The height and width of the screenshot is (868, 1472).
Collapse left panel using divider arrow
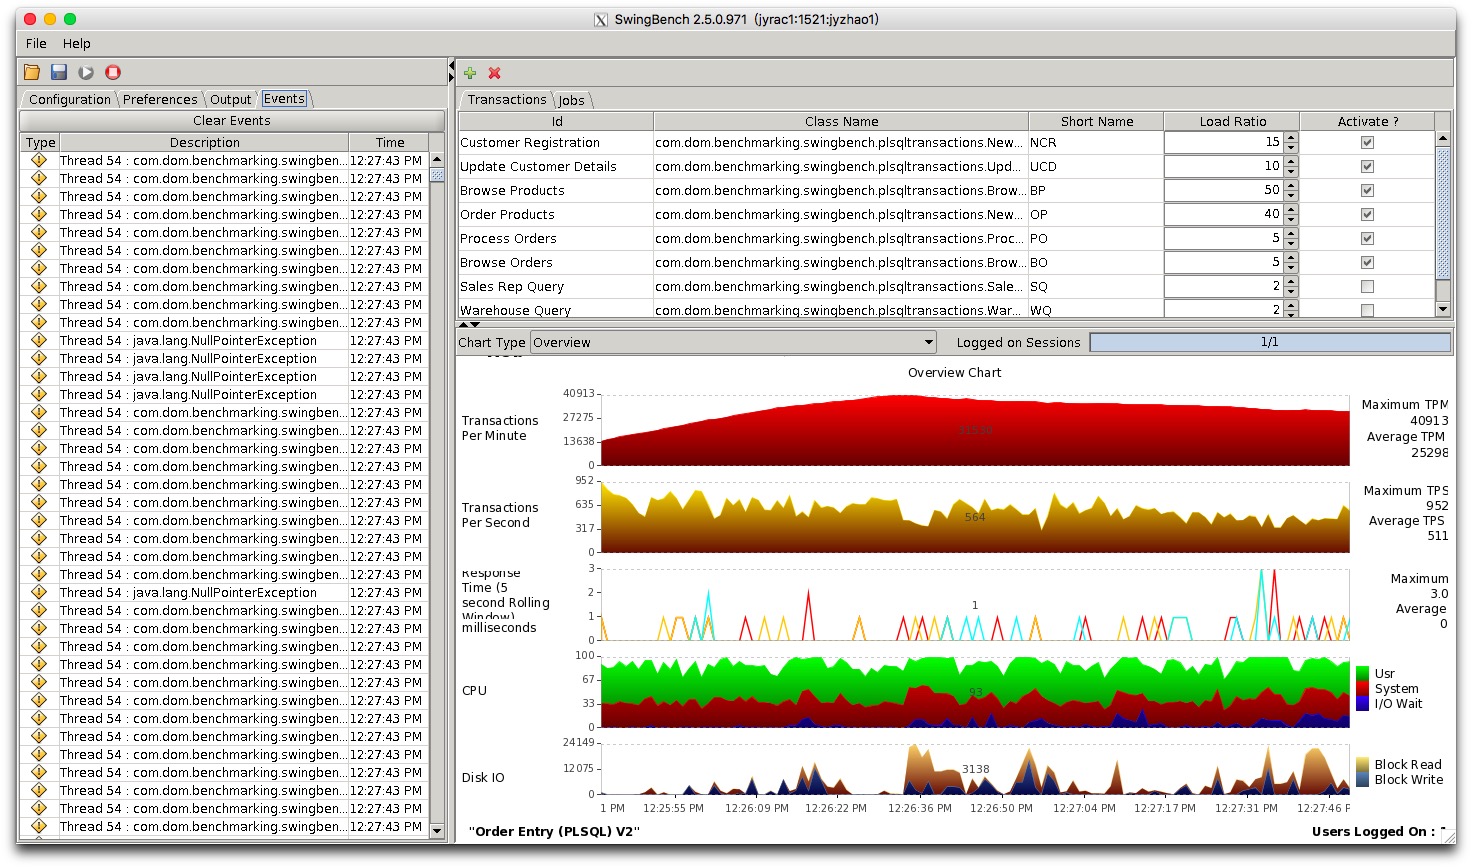[x=451, y=67]
